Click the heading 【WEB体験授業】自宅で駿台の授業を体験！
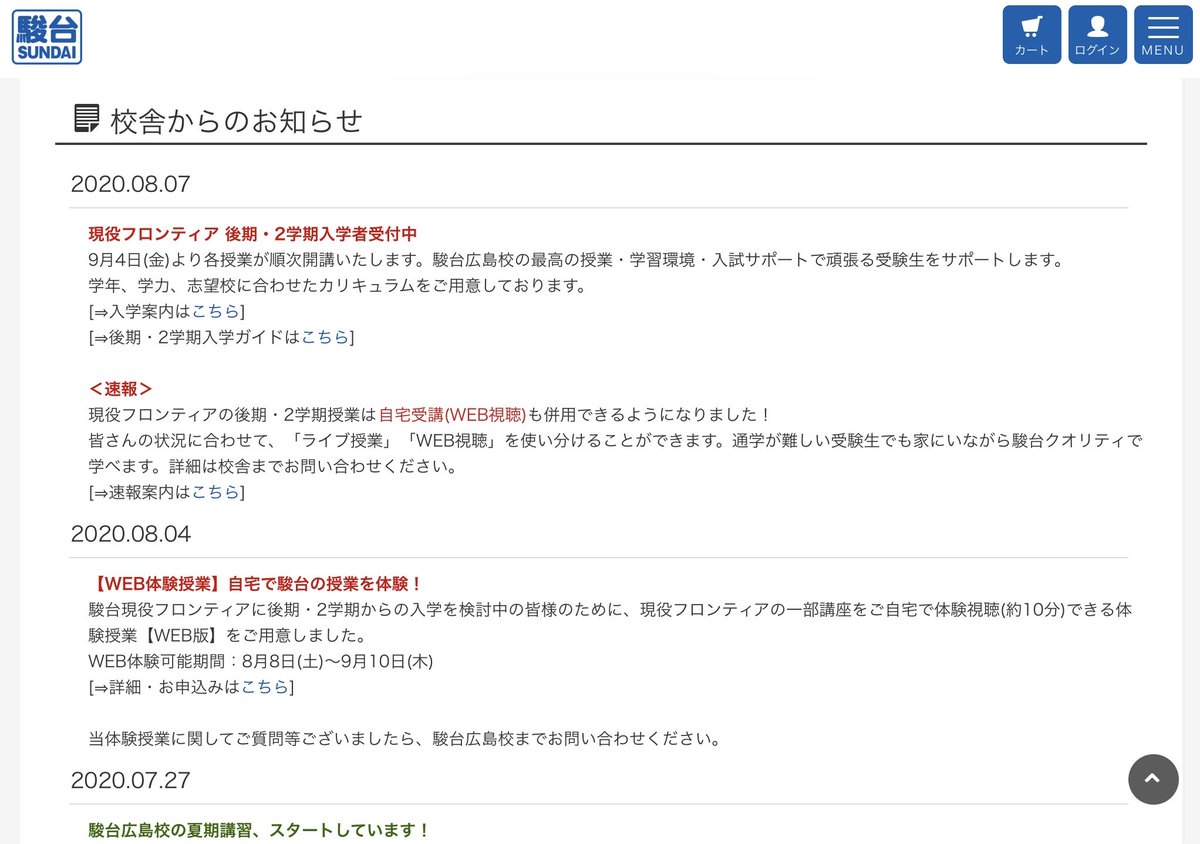 click(256, 584)
